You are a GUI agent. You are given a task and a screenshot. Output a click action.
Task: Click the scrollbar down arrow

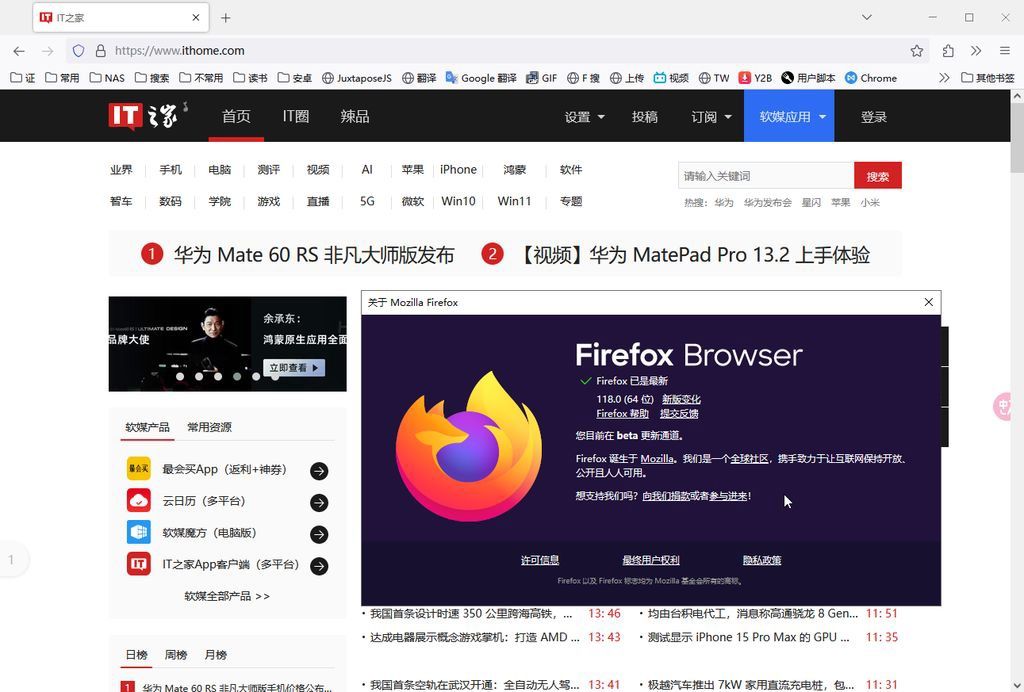coord(1017,685)
